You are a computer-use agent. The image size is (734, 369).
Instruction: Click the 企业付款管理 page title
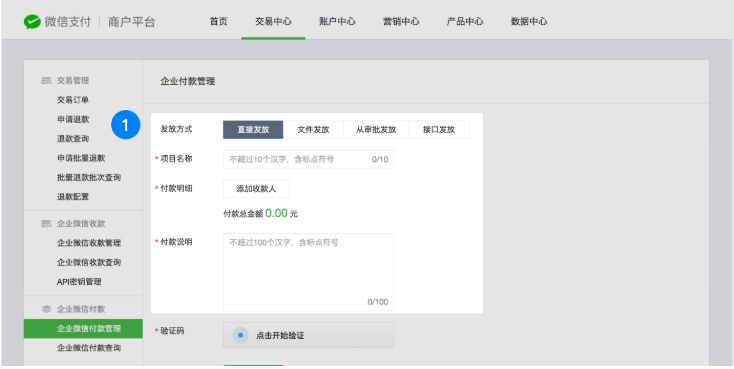[x=188, y=81]
